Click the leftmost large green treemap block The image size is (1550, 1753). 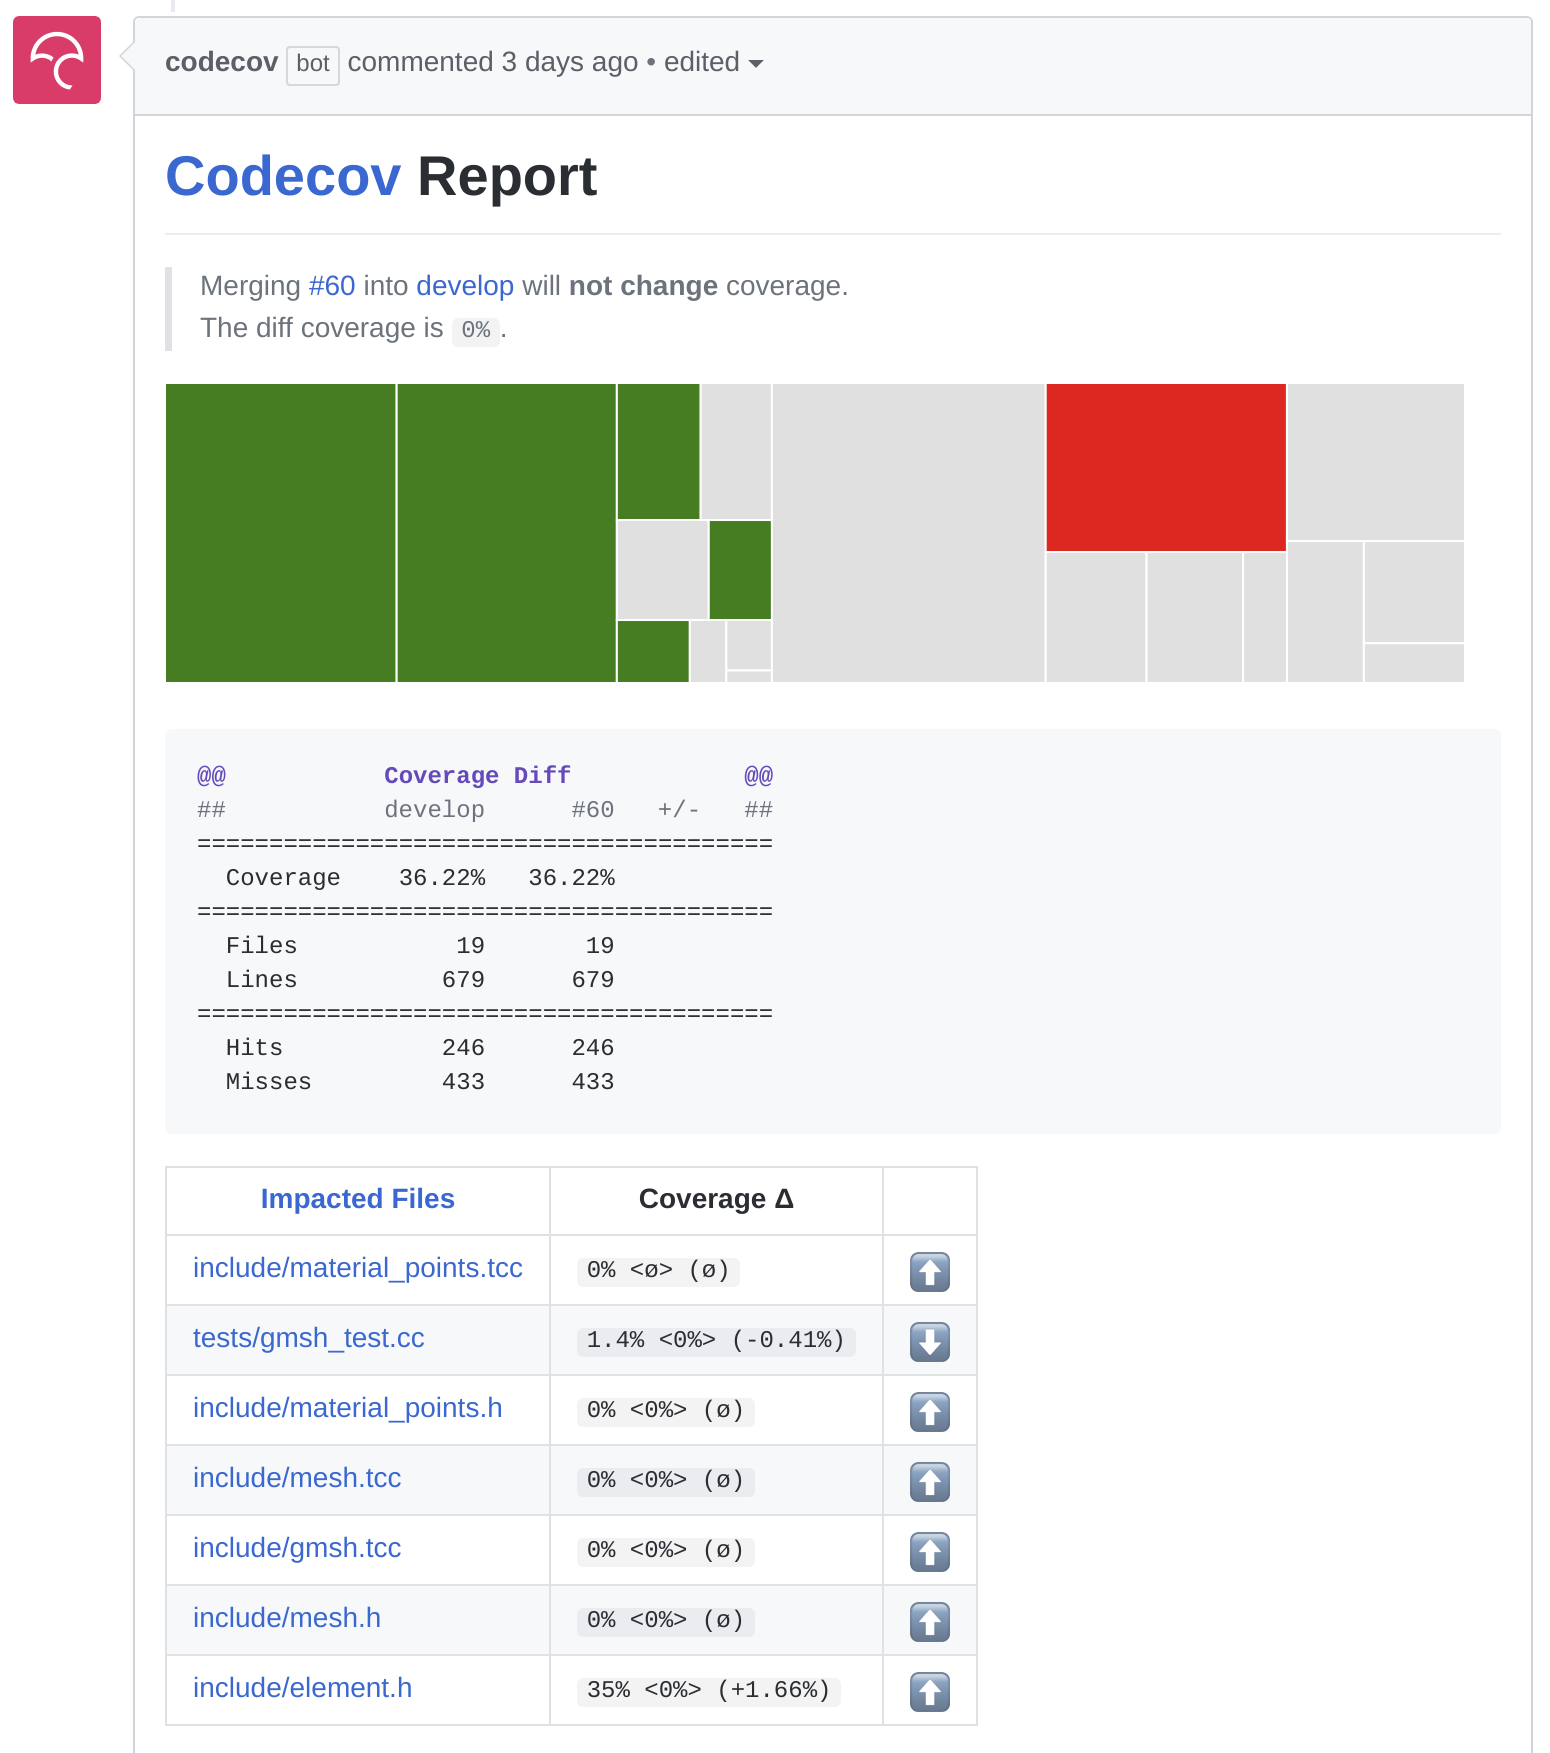[x=280, y=533]
